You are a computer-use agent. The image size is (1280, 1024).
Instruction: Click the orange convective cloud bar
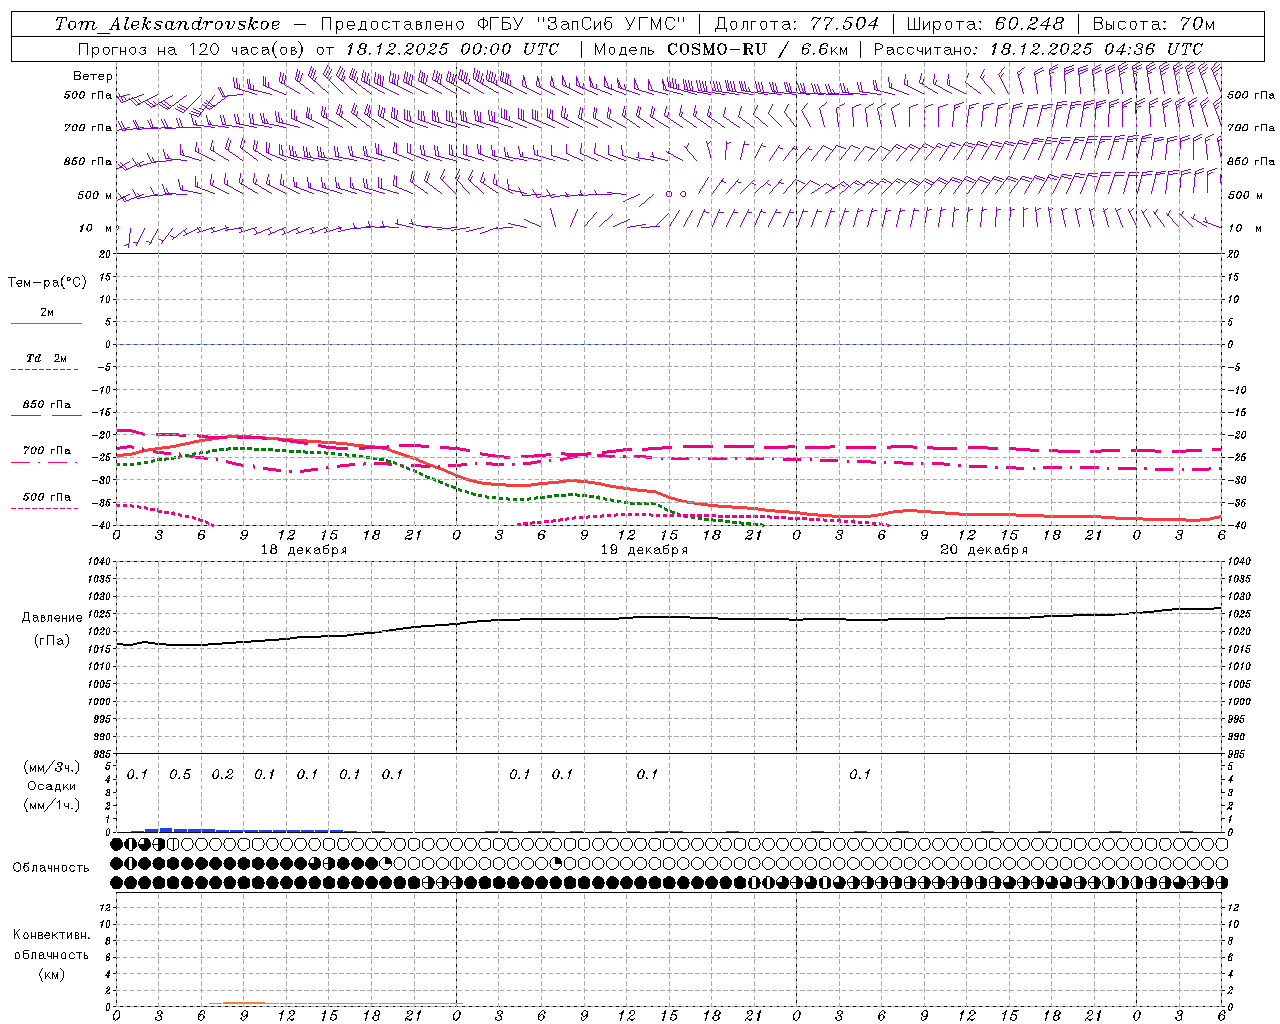(x=244, y=1003)
